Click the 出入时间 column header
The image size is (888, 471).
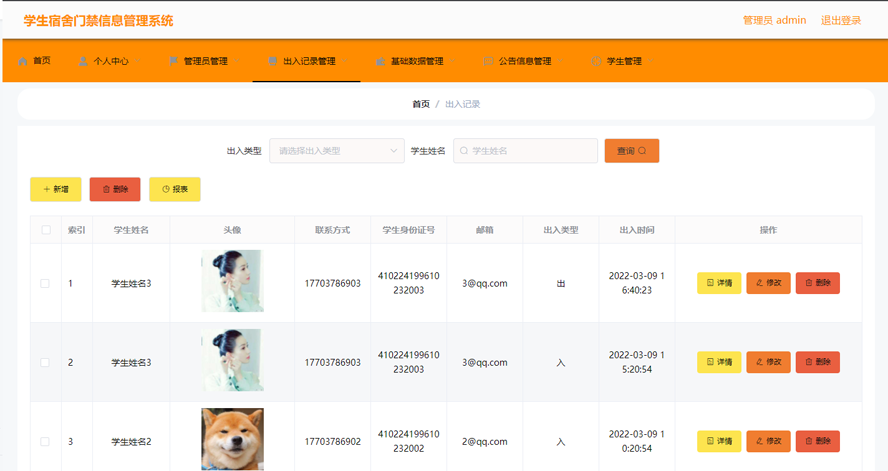637,230
